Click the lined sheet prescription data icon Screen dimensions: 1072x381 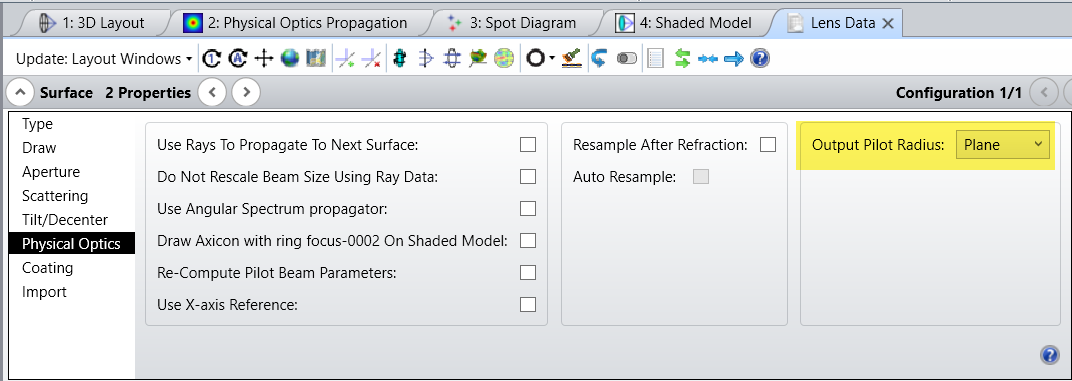pyautogui.click(x=656, y=59)
